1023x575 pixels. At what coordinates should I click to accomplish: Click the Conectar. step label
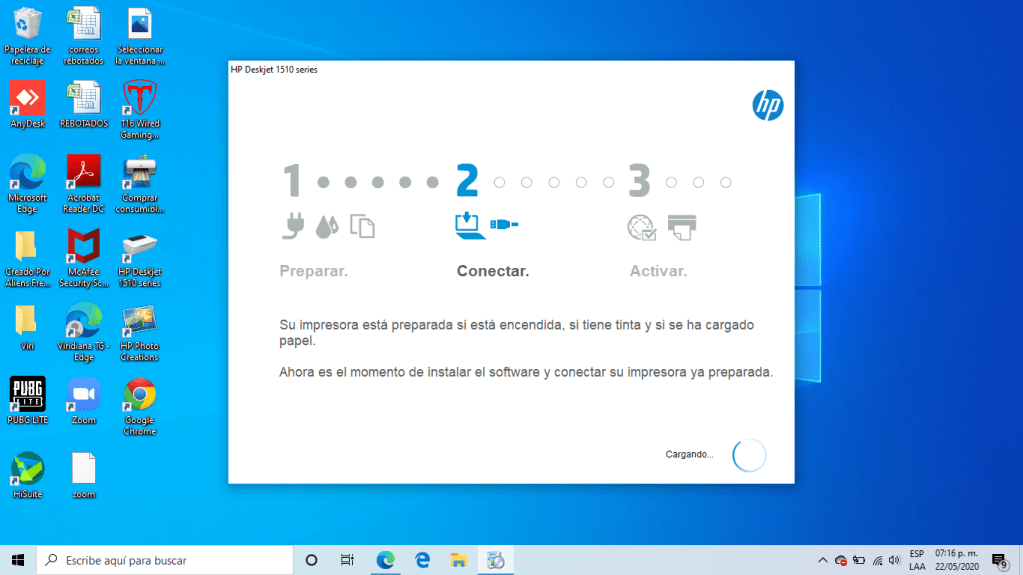pyautogui.click(x=493, y=271)
